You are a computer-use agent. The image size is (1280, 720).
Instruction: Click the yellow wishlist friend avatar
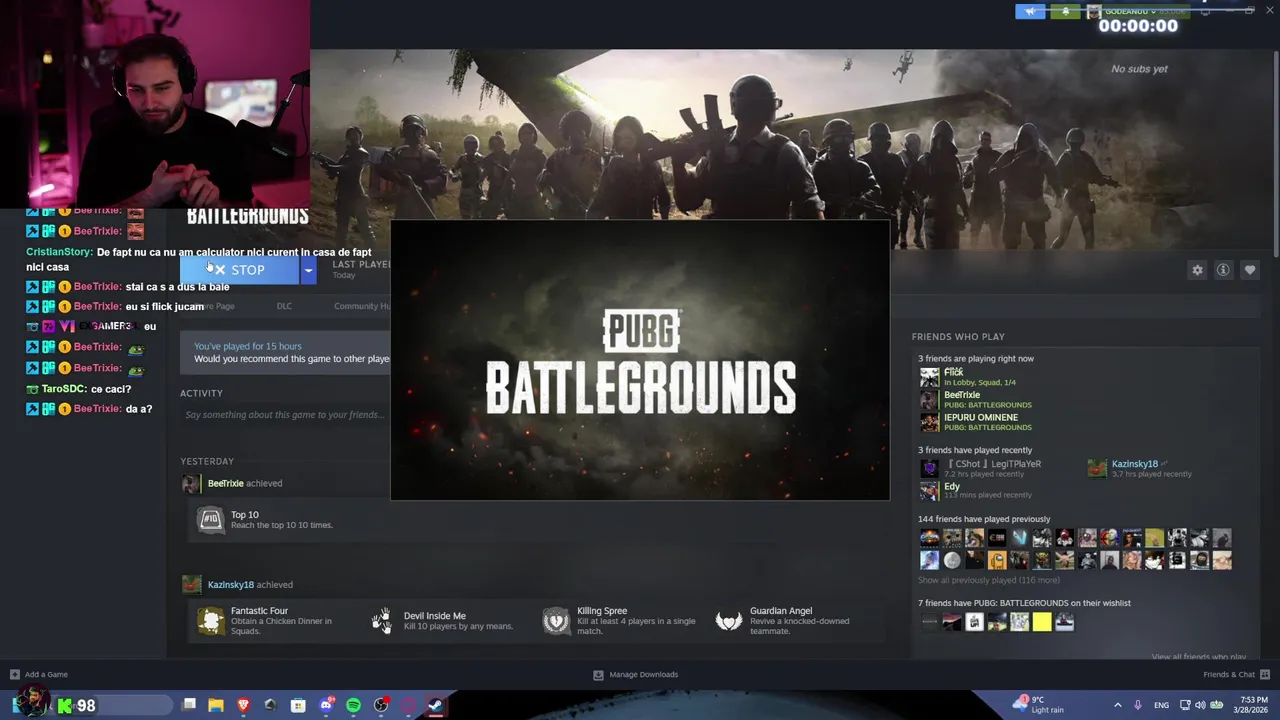[x=1042, y=622]
